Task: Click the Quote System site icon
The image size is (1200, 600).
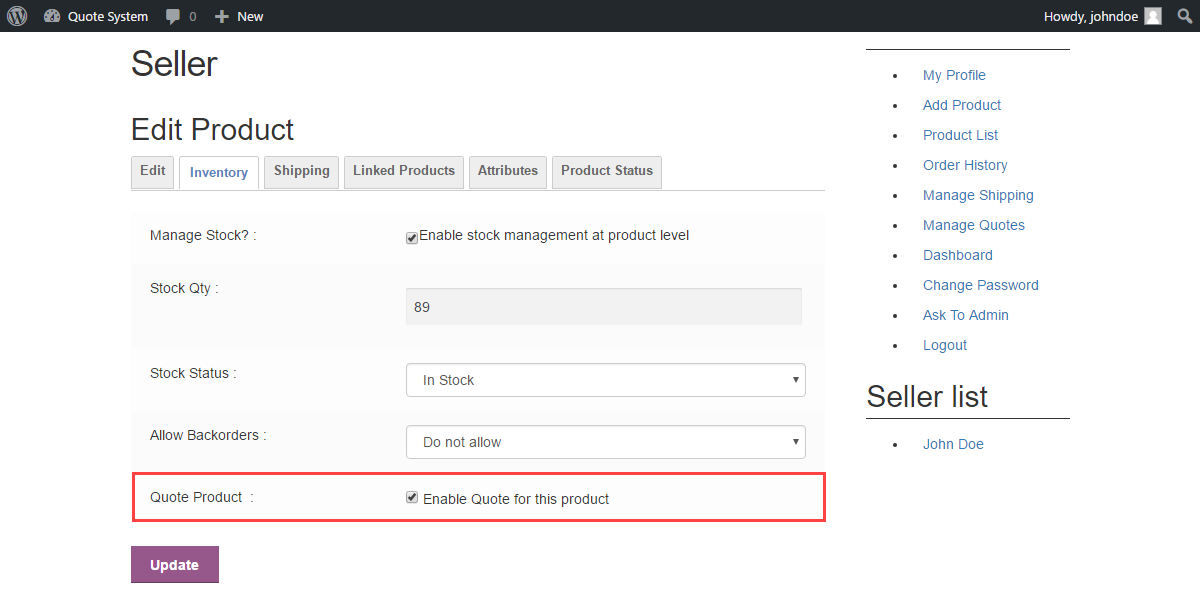Action: 53,16
